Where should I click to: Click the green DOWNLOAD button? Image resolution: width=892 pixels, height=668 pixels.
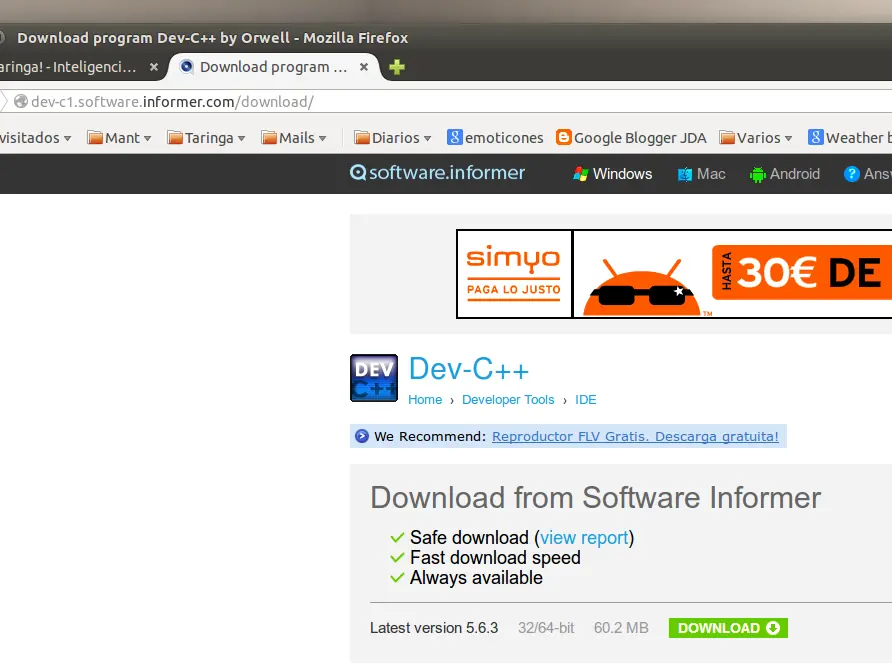pyautogui.click(x=728, y=628)
